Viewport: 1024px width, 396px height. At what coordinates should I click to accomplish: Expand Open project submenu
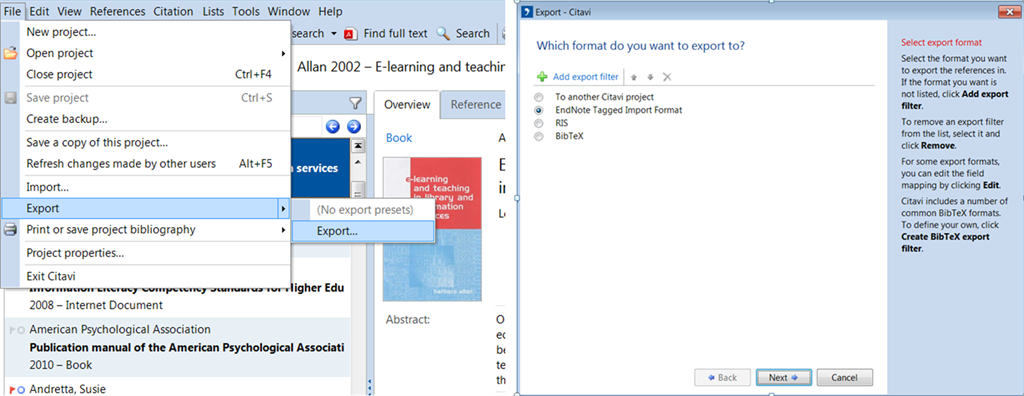point(146,54)
